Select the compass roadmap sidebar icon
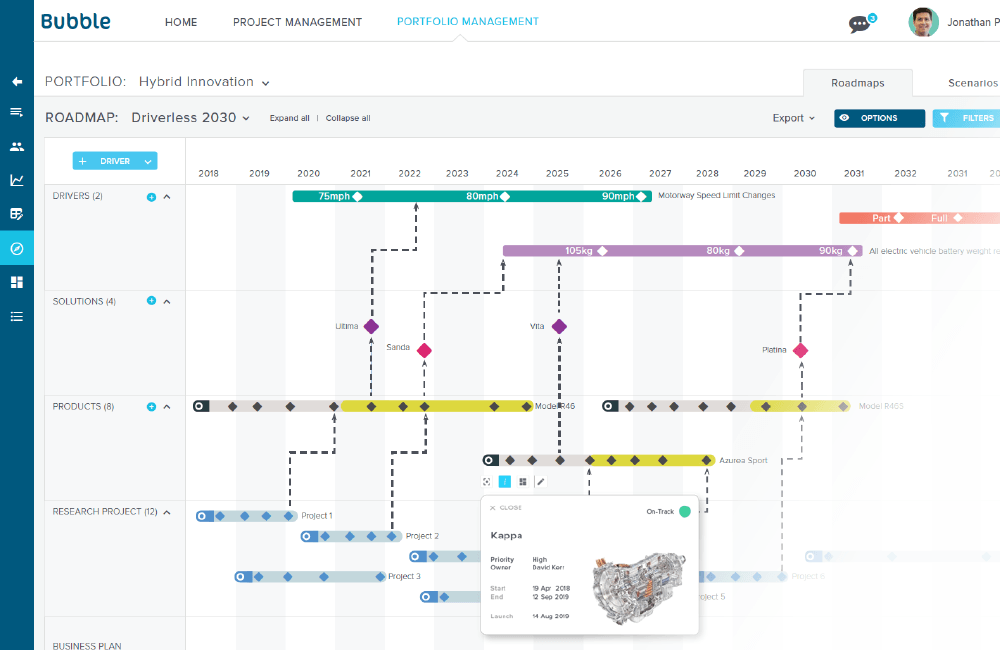This screenshot has width=1000, height=650. pyautogui.click(x=17, y=249)
